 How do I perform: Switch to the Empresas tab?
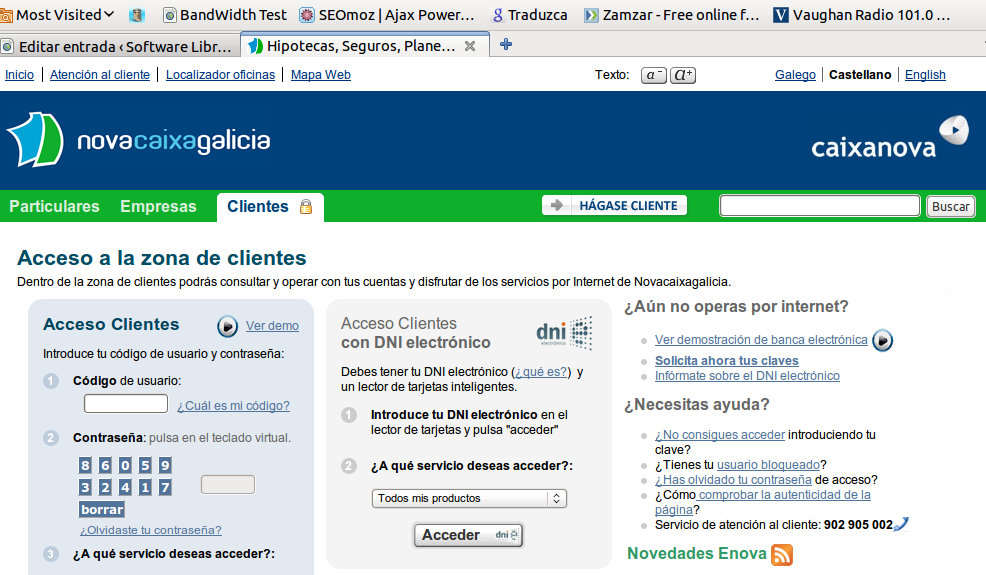[158, 207]
